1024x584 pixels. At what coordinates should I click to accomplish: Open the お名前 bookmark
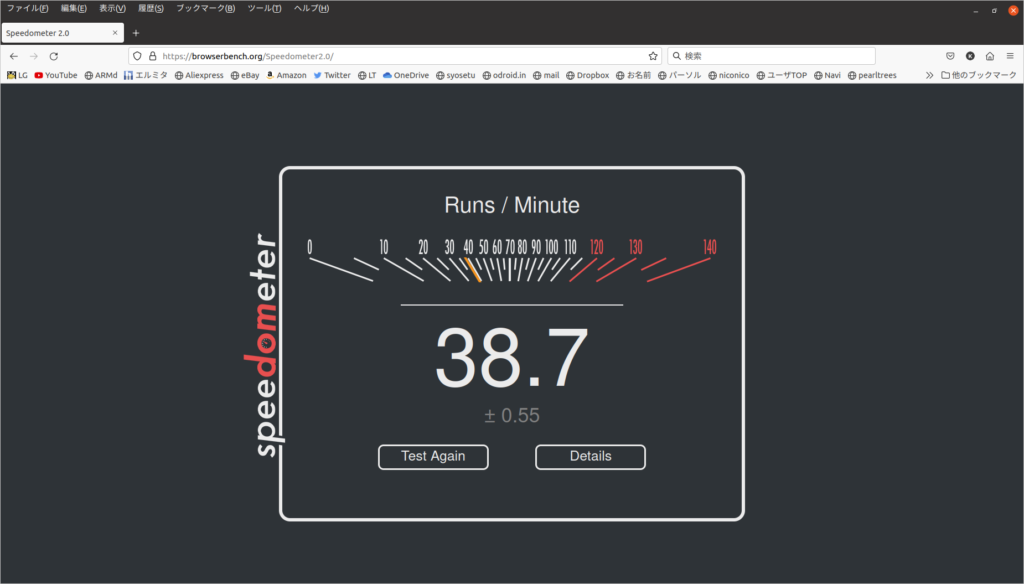633,75
